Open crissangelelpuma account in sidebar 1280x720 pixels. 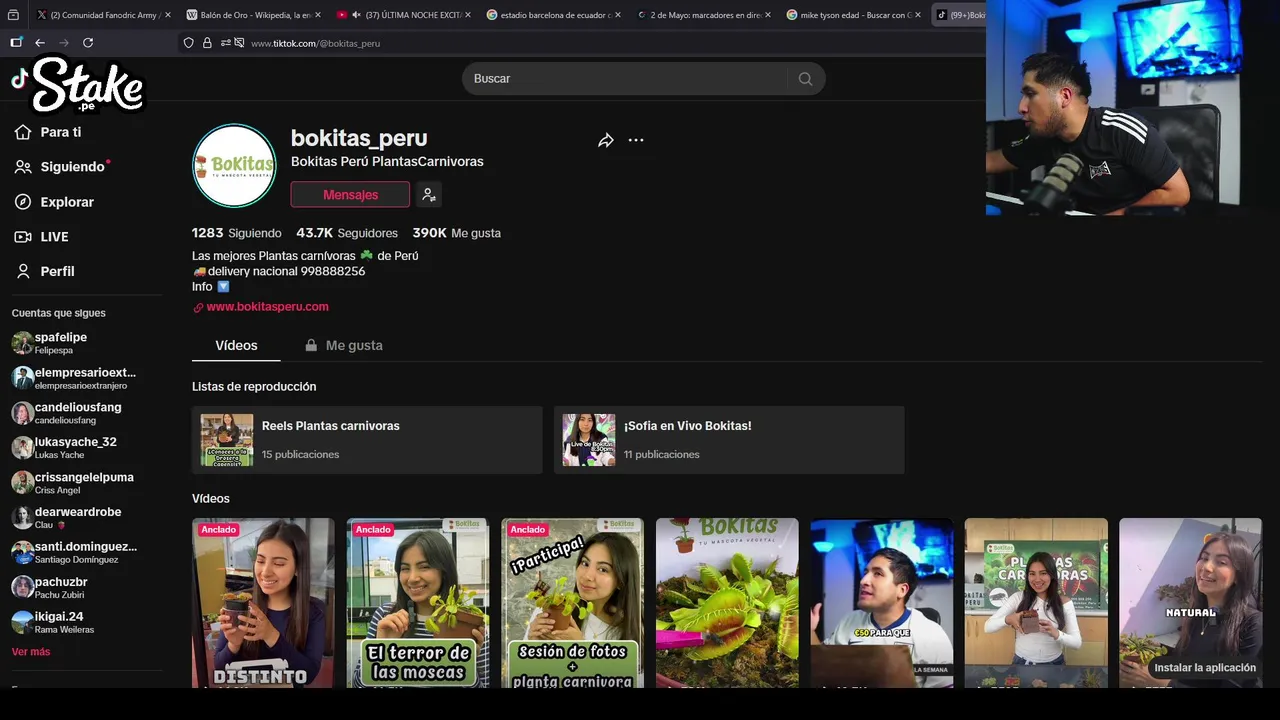[85, 483]
